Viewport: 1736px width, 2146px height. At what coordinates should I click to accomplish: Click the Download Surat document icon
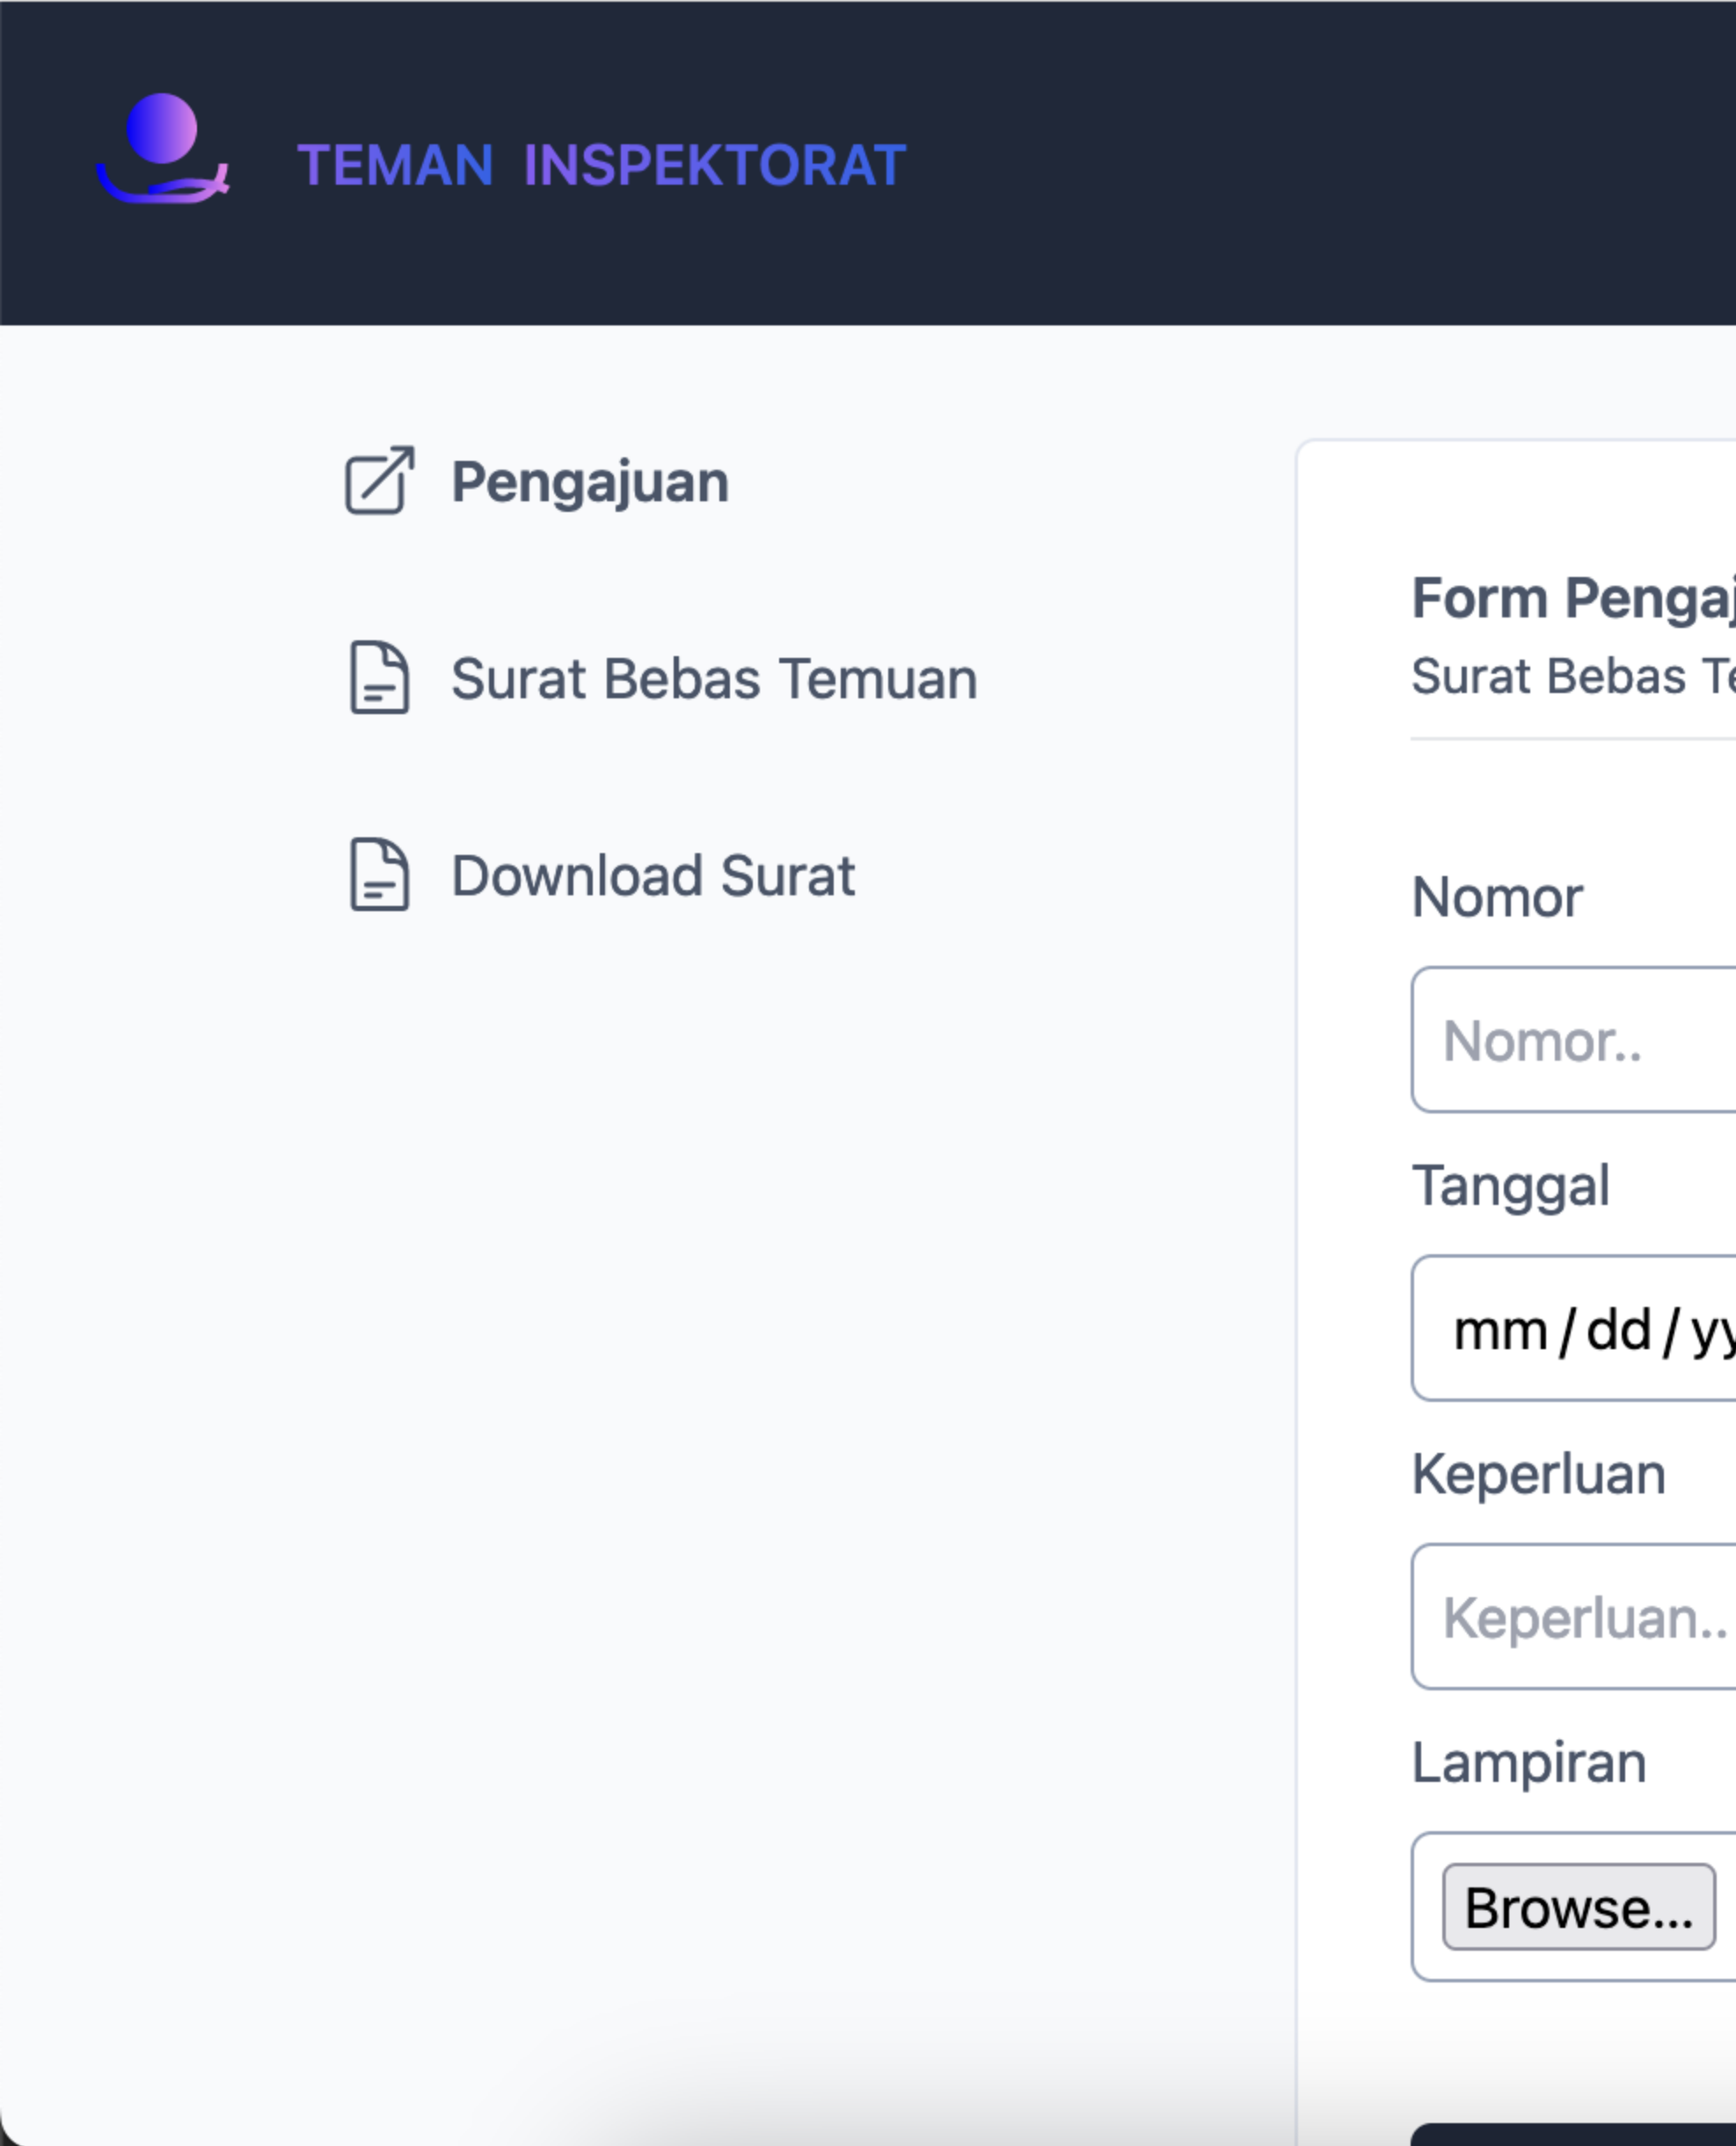(x=379, y=875)
